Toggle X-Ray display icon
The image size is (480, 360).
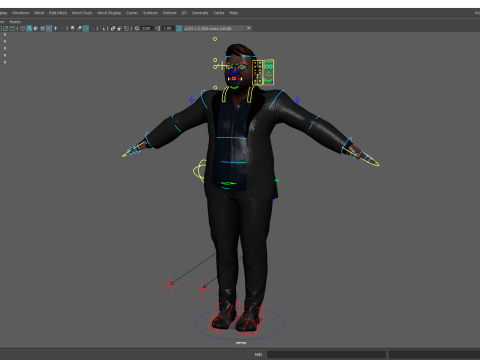coord(113,28)
